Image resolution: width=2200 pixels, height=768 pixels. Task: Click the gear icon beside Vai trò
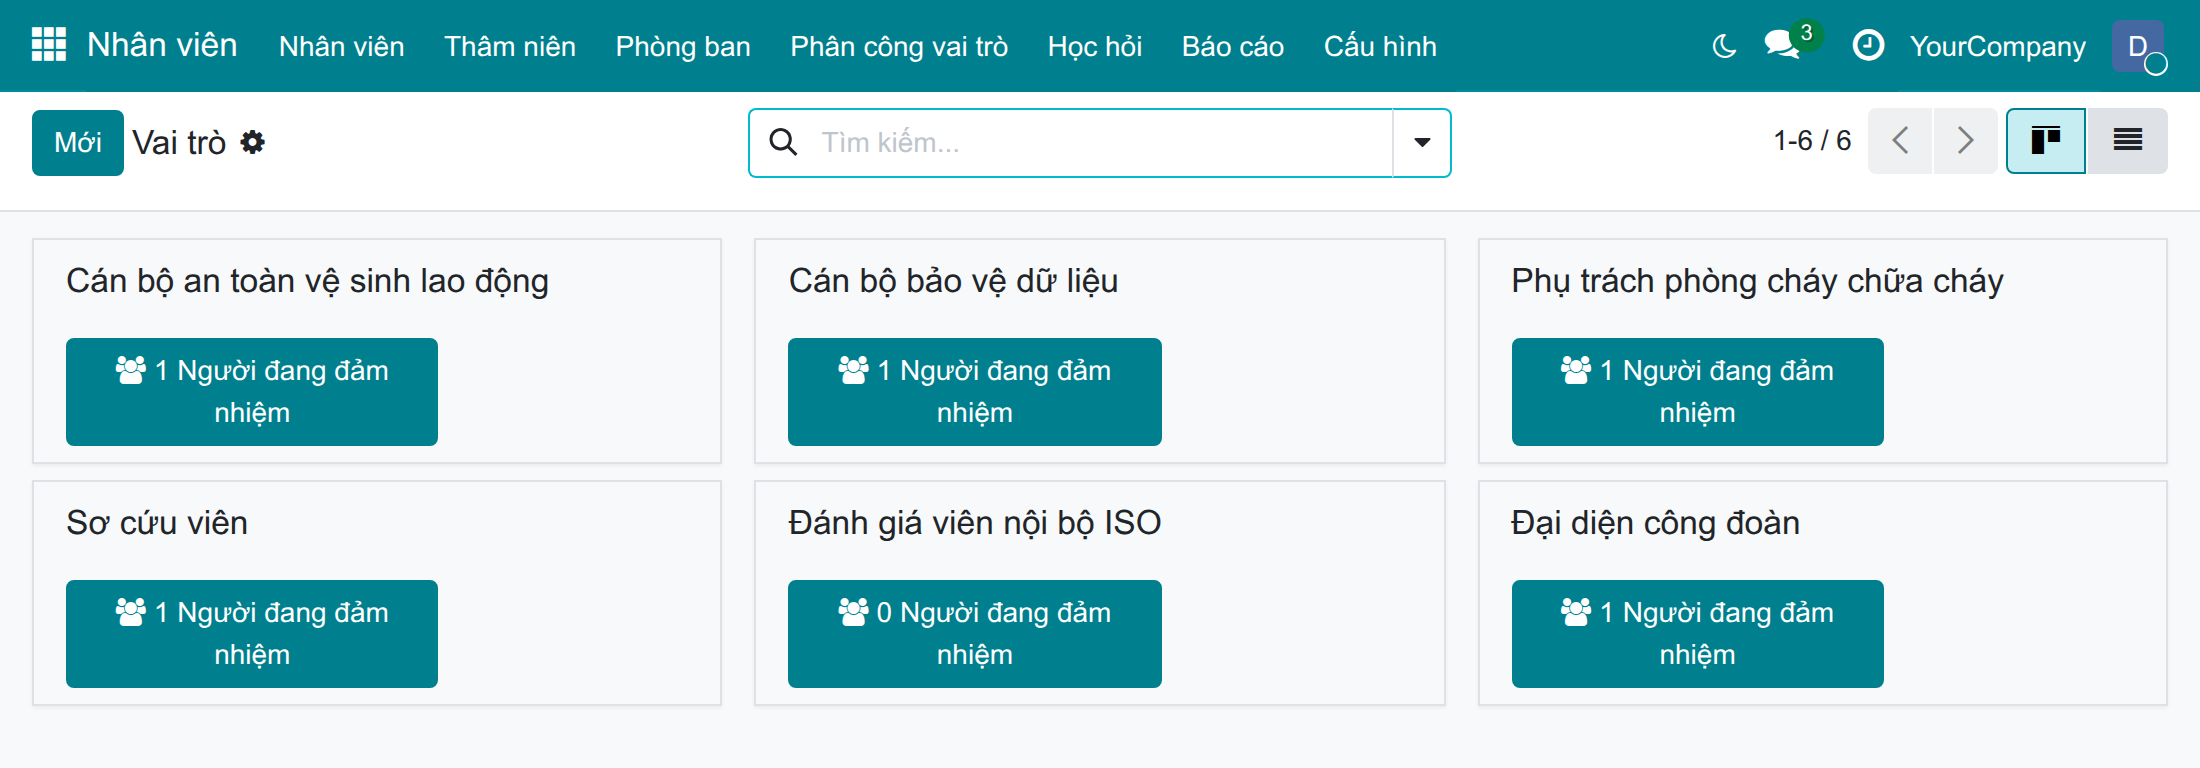click(253, 143)
